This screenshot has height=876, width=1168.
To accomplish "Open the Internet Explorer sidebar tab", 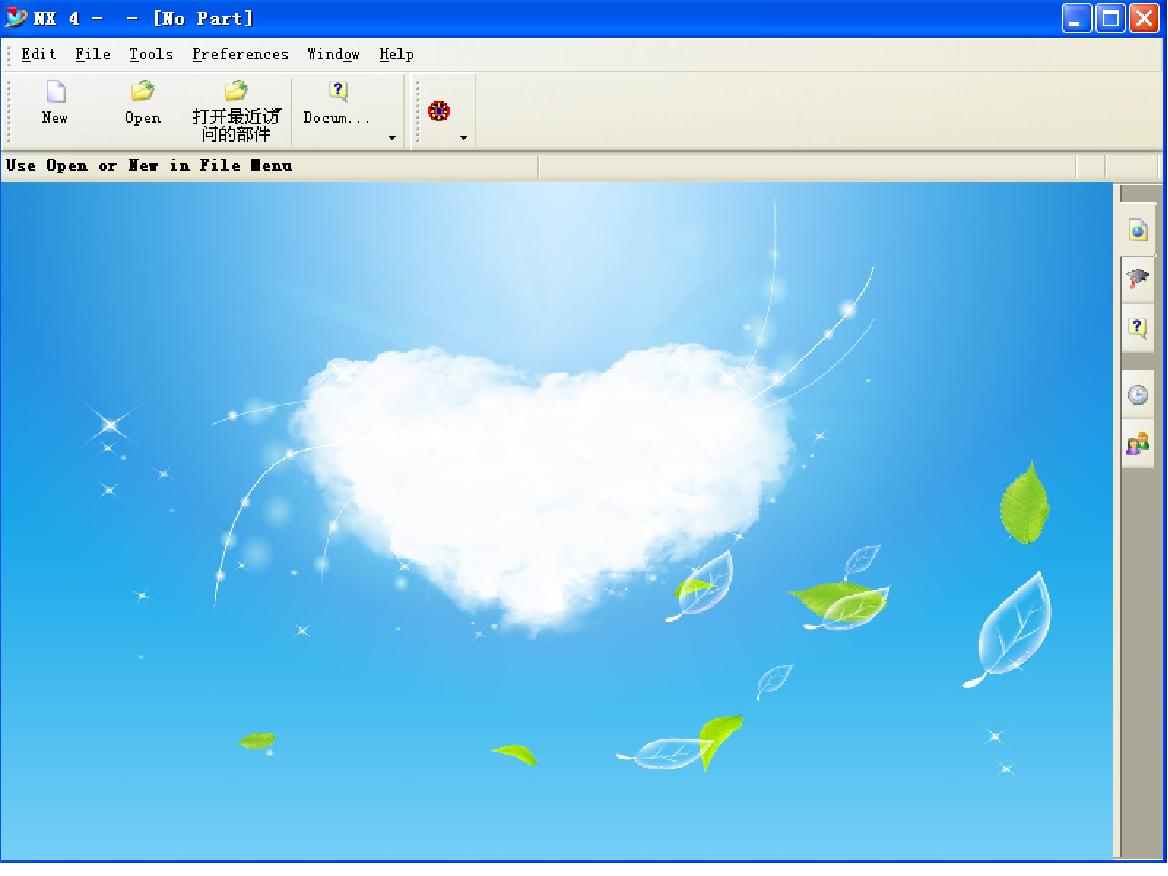I will coord(1137,230).
